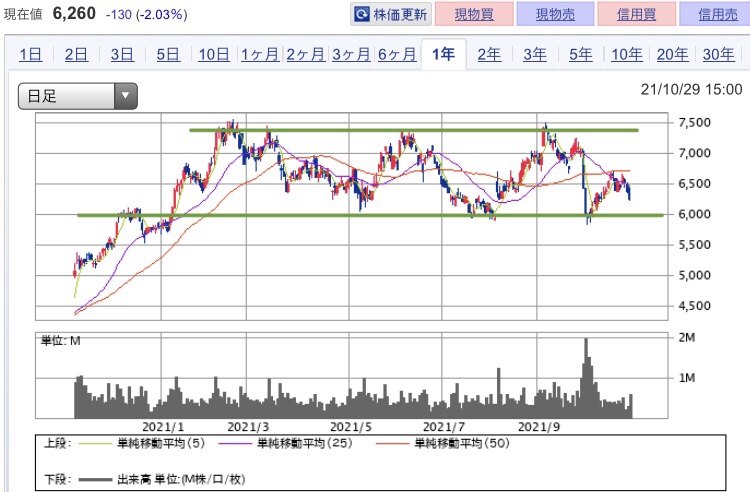Switch chart to 2年 period
The image size is (750, 492).
pyautogui.click(x=489, y=55)
